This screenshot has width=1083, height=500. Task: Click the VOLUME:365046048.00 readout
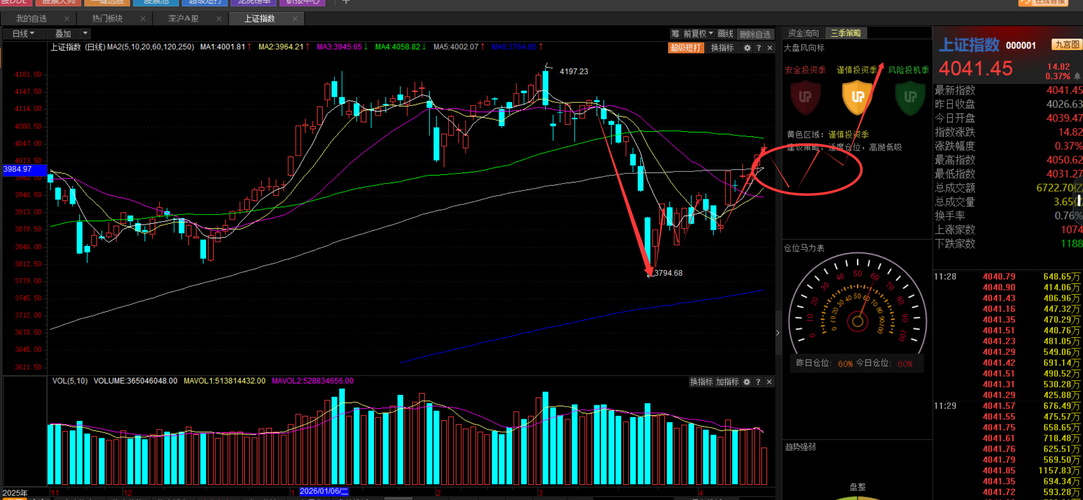135,381
